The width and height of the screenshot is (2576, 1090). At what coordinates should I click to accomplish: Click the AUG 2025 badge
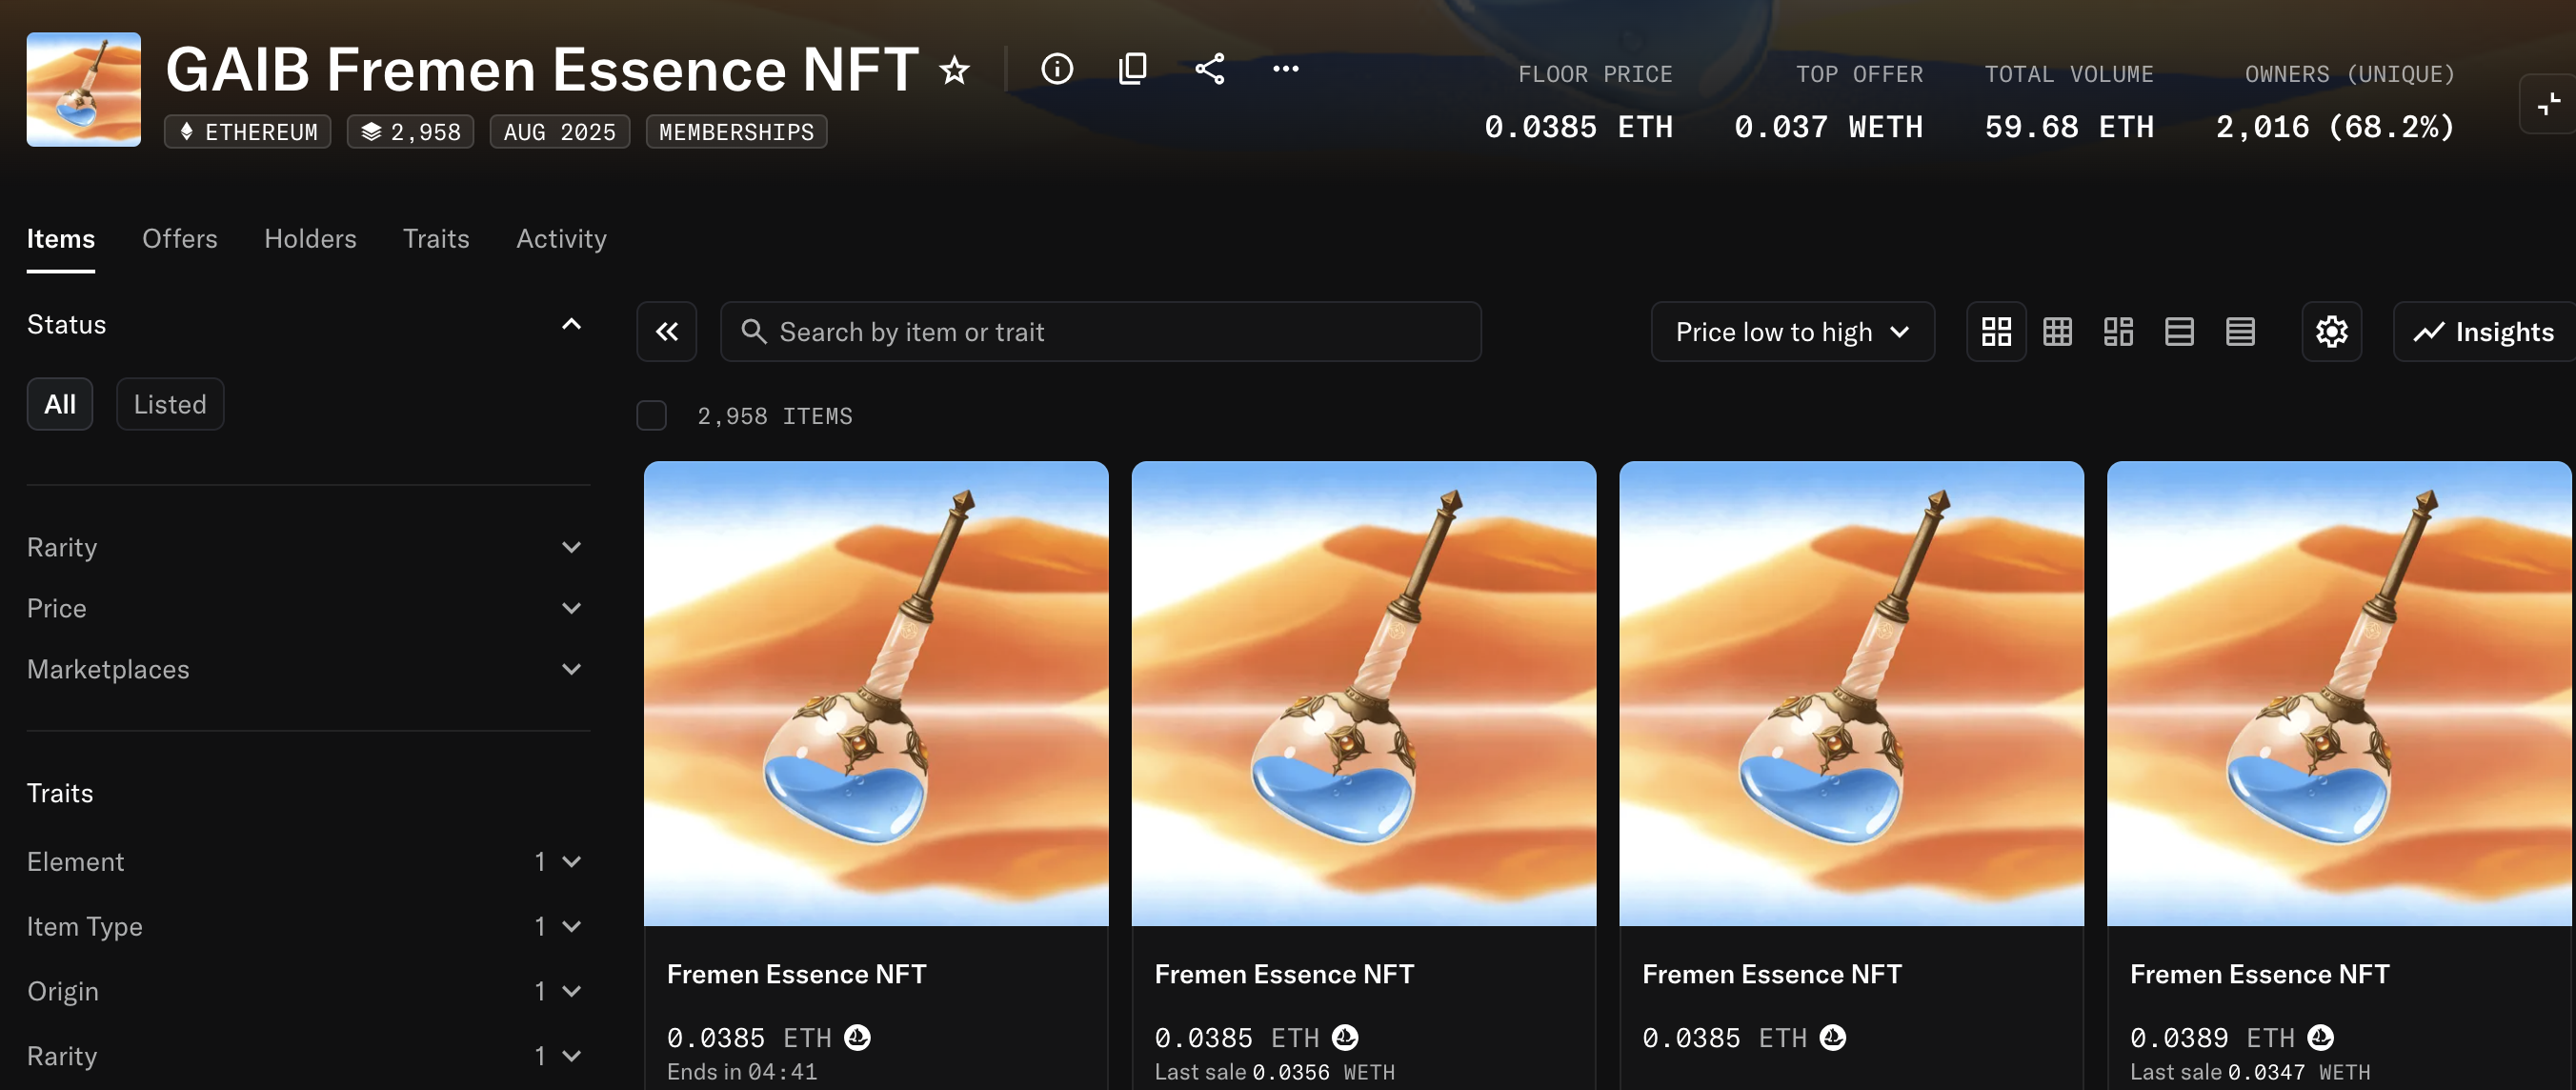click(560, 132)
